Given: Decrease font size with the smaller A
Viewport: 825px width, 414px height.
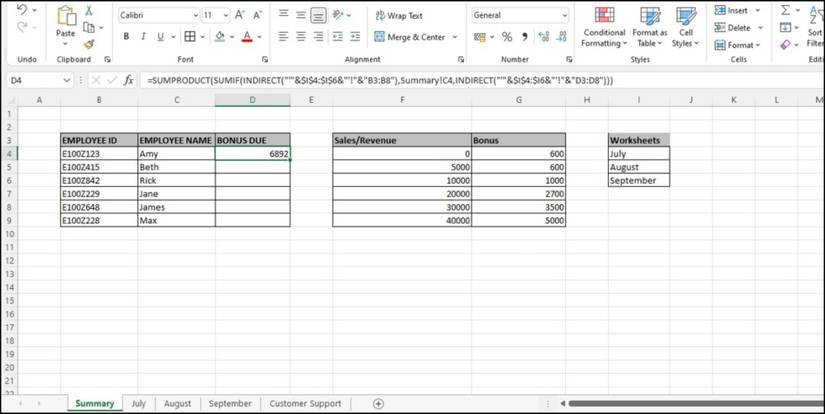Looking at the screenshot, I should (257, 15).
